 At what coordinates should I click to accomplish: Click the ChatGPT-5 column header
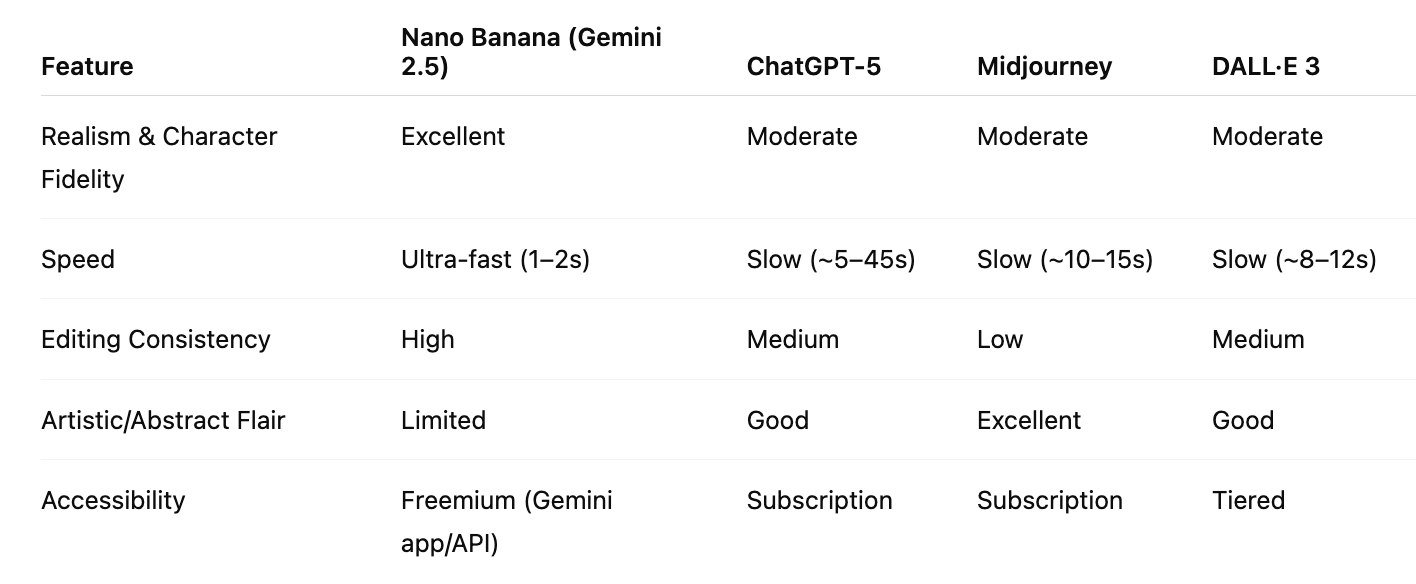(814, 67)
